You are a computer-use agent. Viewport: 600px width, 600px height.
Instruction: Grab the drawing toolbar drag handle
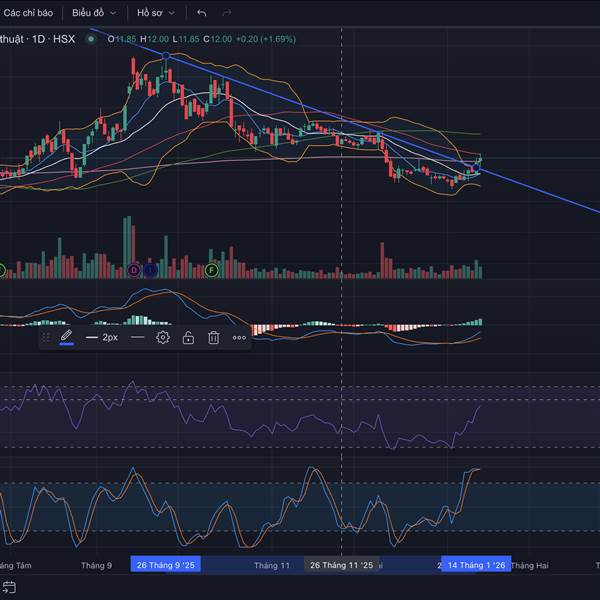pos(46,338)
